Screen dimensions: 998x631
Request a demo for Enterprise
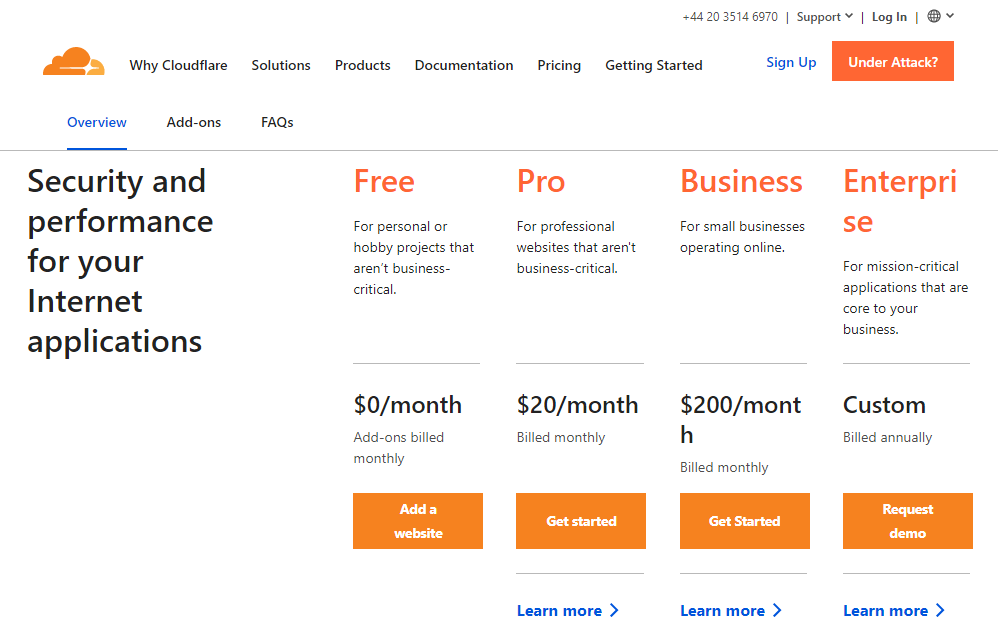tap(907, 521)
